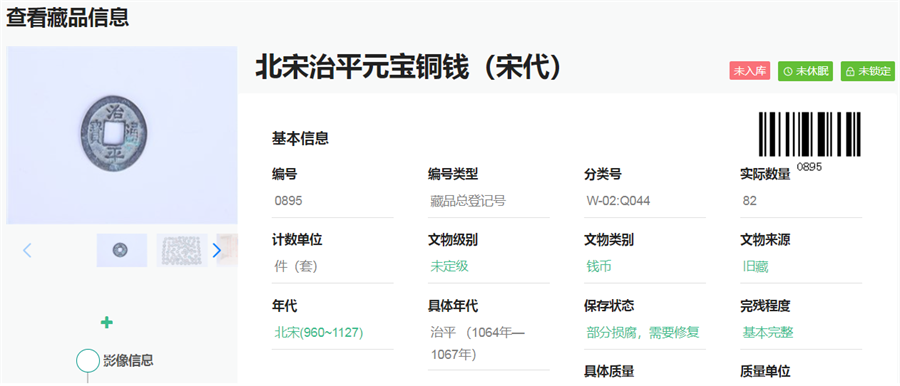Click the 藏品总登记号 编号类型 field
This screenshot has width=900, height=386.
pyautogui.click(x=468, y=201)
